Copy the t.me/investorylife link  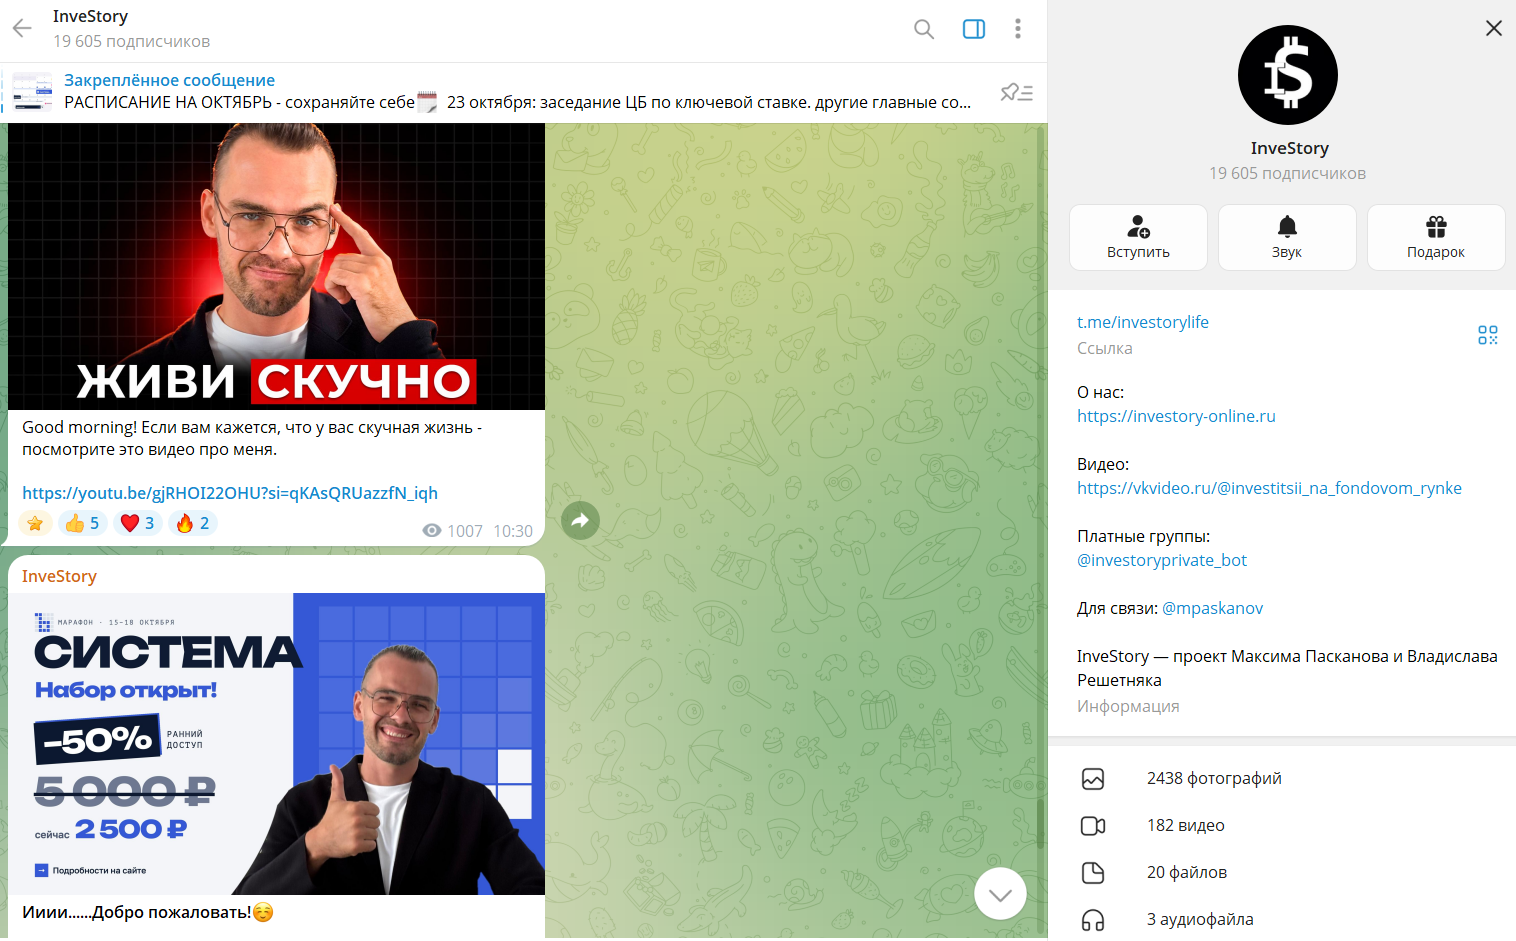click(1143, 322)
